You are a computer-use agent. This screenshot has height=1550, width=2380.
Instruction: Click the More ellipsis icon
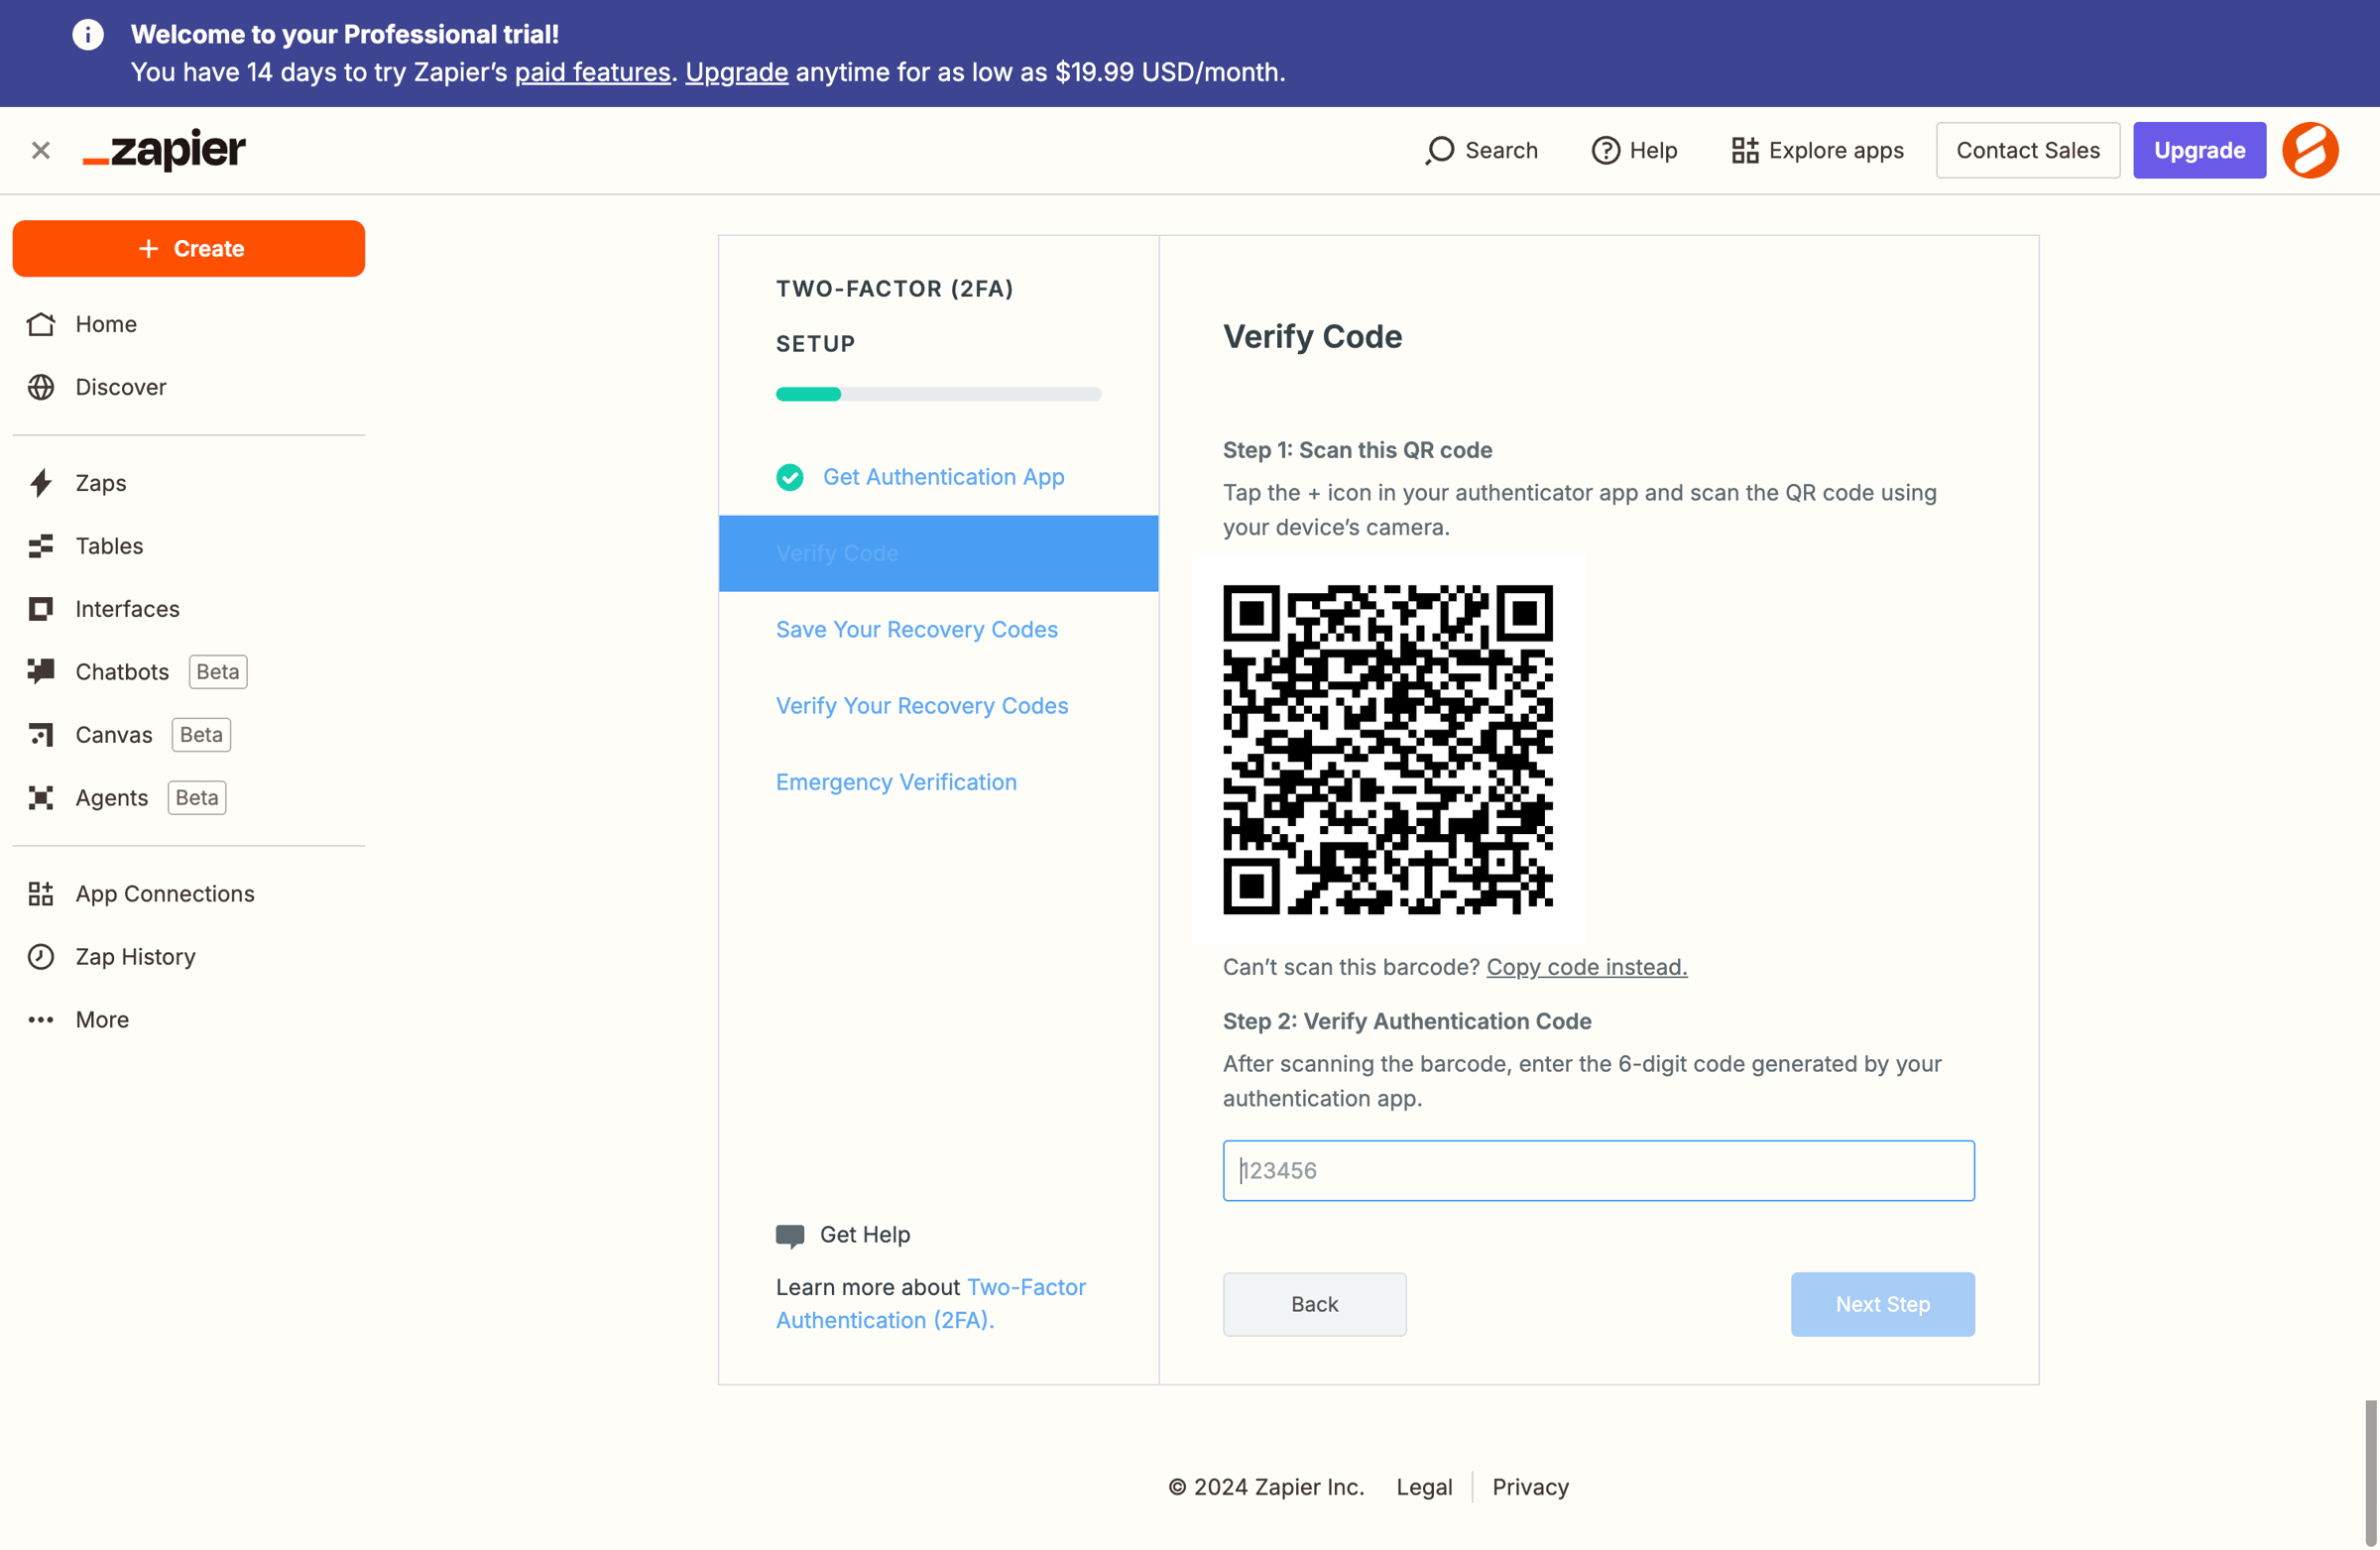click(41, 1020)
